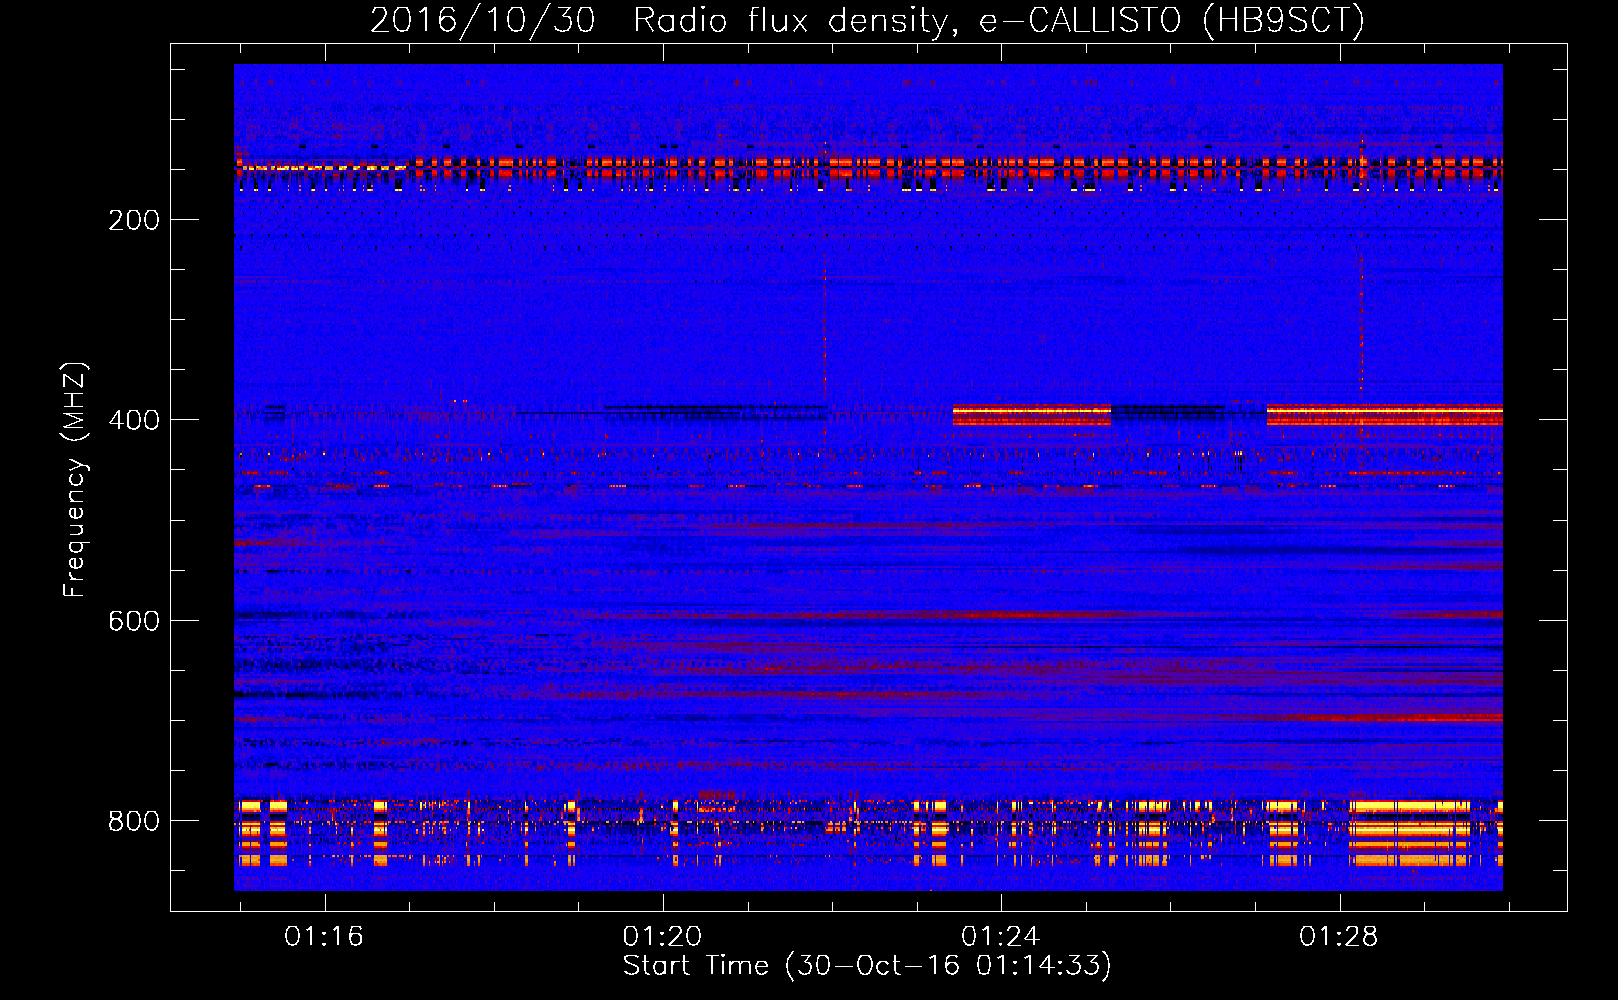
Task: Click the 'Start Time (30-Oct-16 01:14:33)' label
Action: tap(867, 966)
